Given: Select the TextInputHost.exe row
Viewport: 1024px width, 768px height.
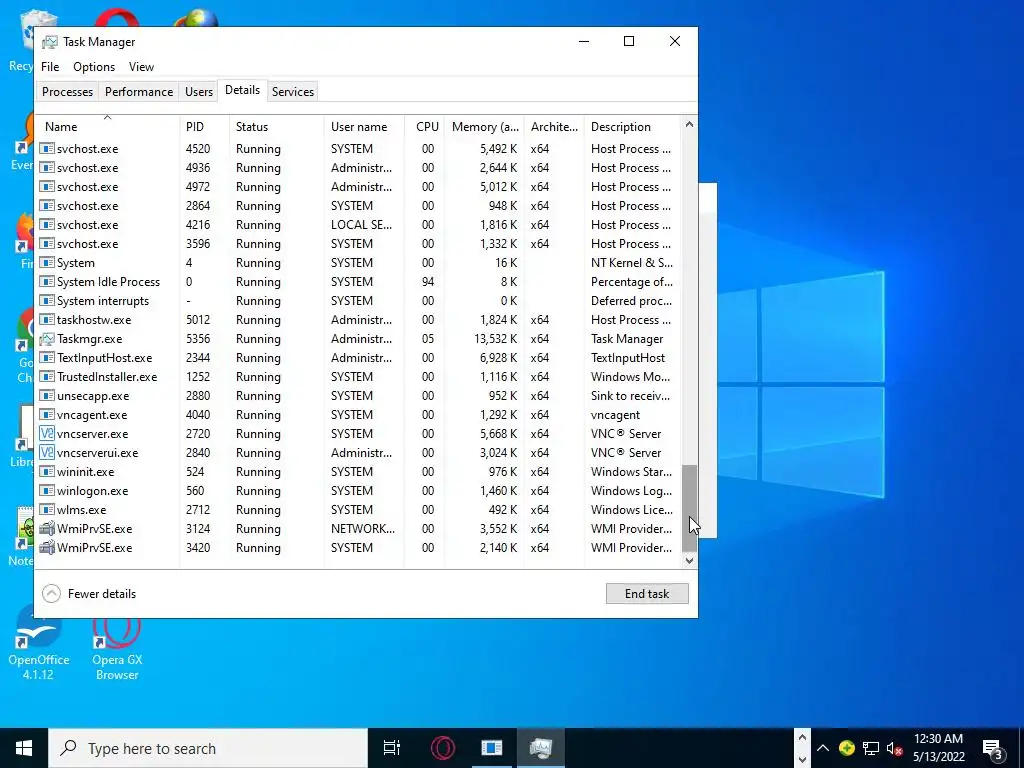Looking at the screenshot, I should pyautogui.click(x=359, y=358).
